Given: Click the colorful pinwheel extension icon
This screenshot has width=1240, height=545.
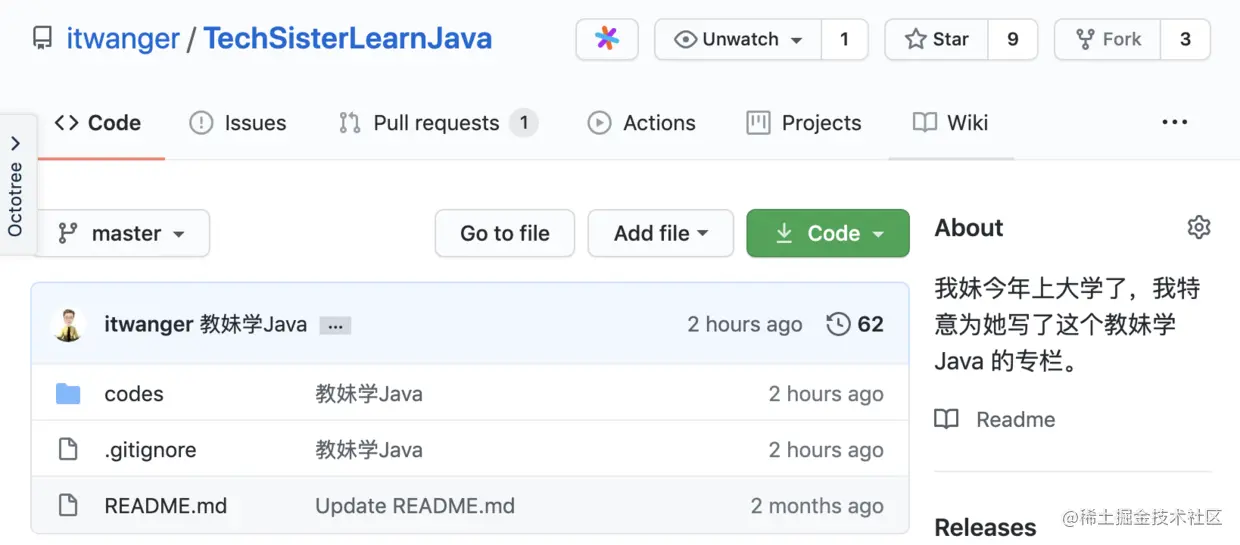Looking at the screenshot, I should click(x=607, y=39).
